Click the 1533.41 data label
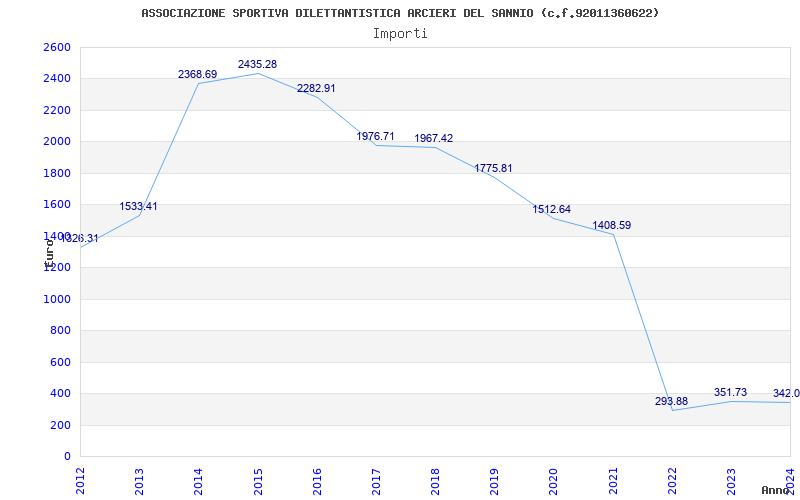The width and height of the screenshot is (800, 500). point(138,207)
